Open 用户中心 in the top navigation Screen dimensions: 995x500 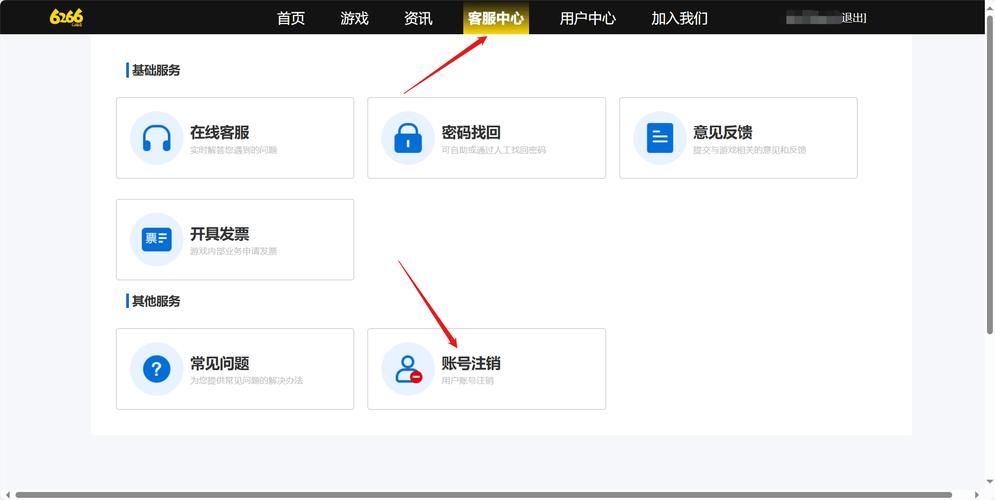click(587, 18)
